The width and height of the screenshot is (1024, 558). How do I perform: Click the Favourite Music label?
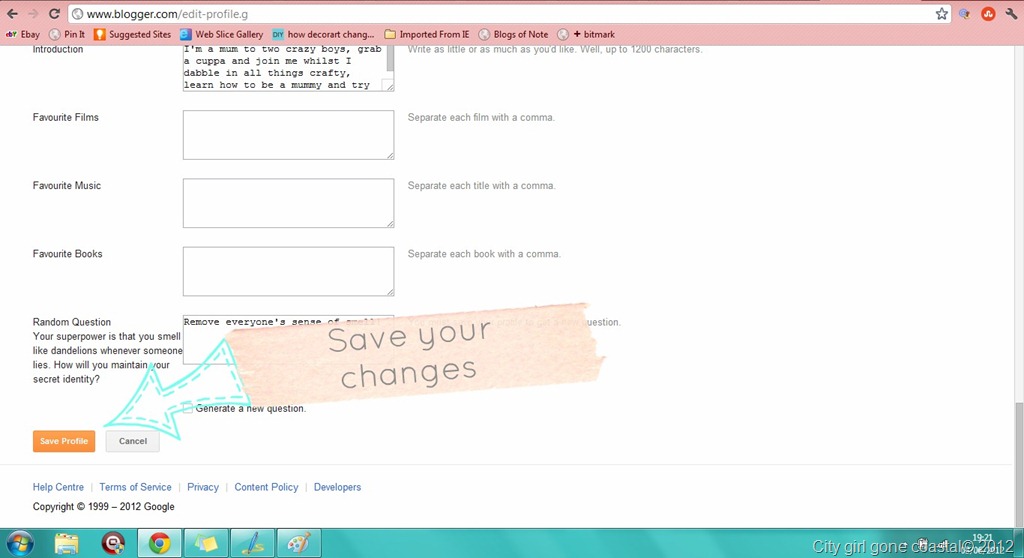67,186
